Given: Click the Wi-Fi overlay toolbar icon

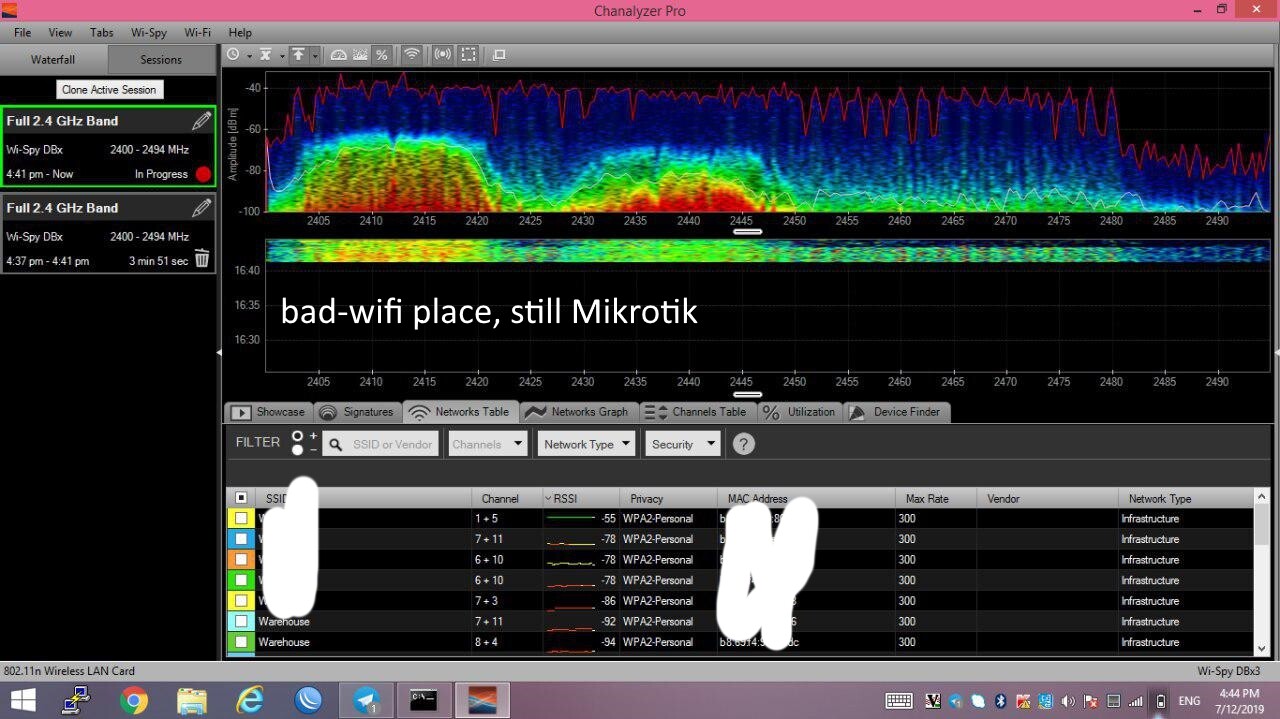Looking at the screenshot, I should (x=411, y=55).
